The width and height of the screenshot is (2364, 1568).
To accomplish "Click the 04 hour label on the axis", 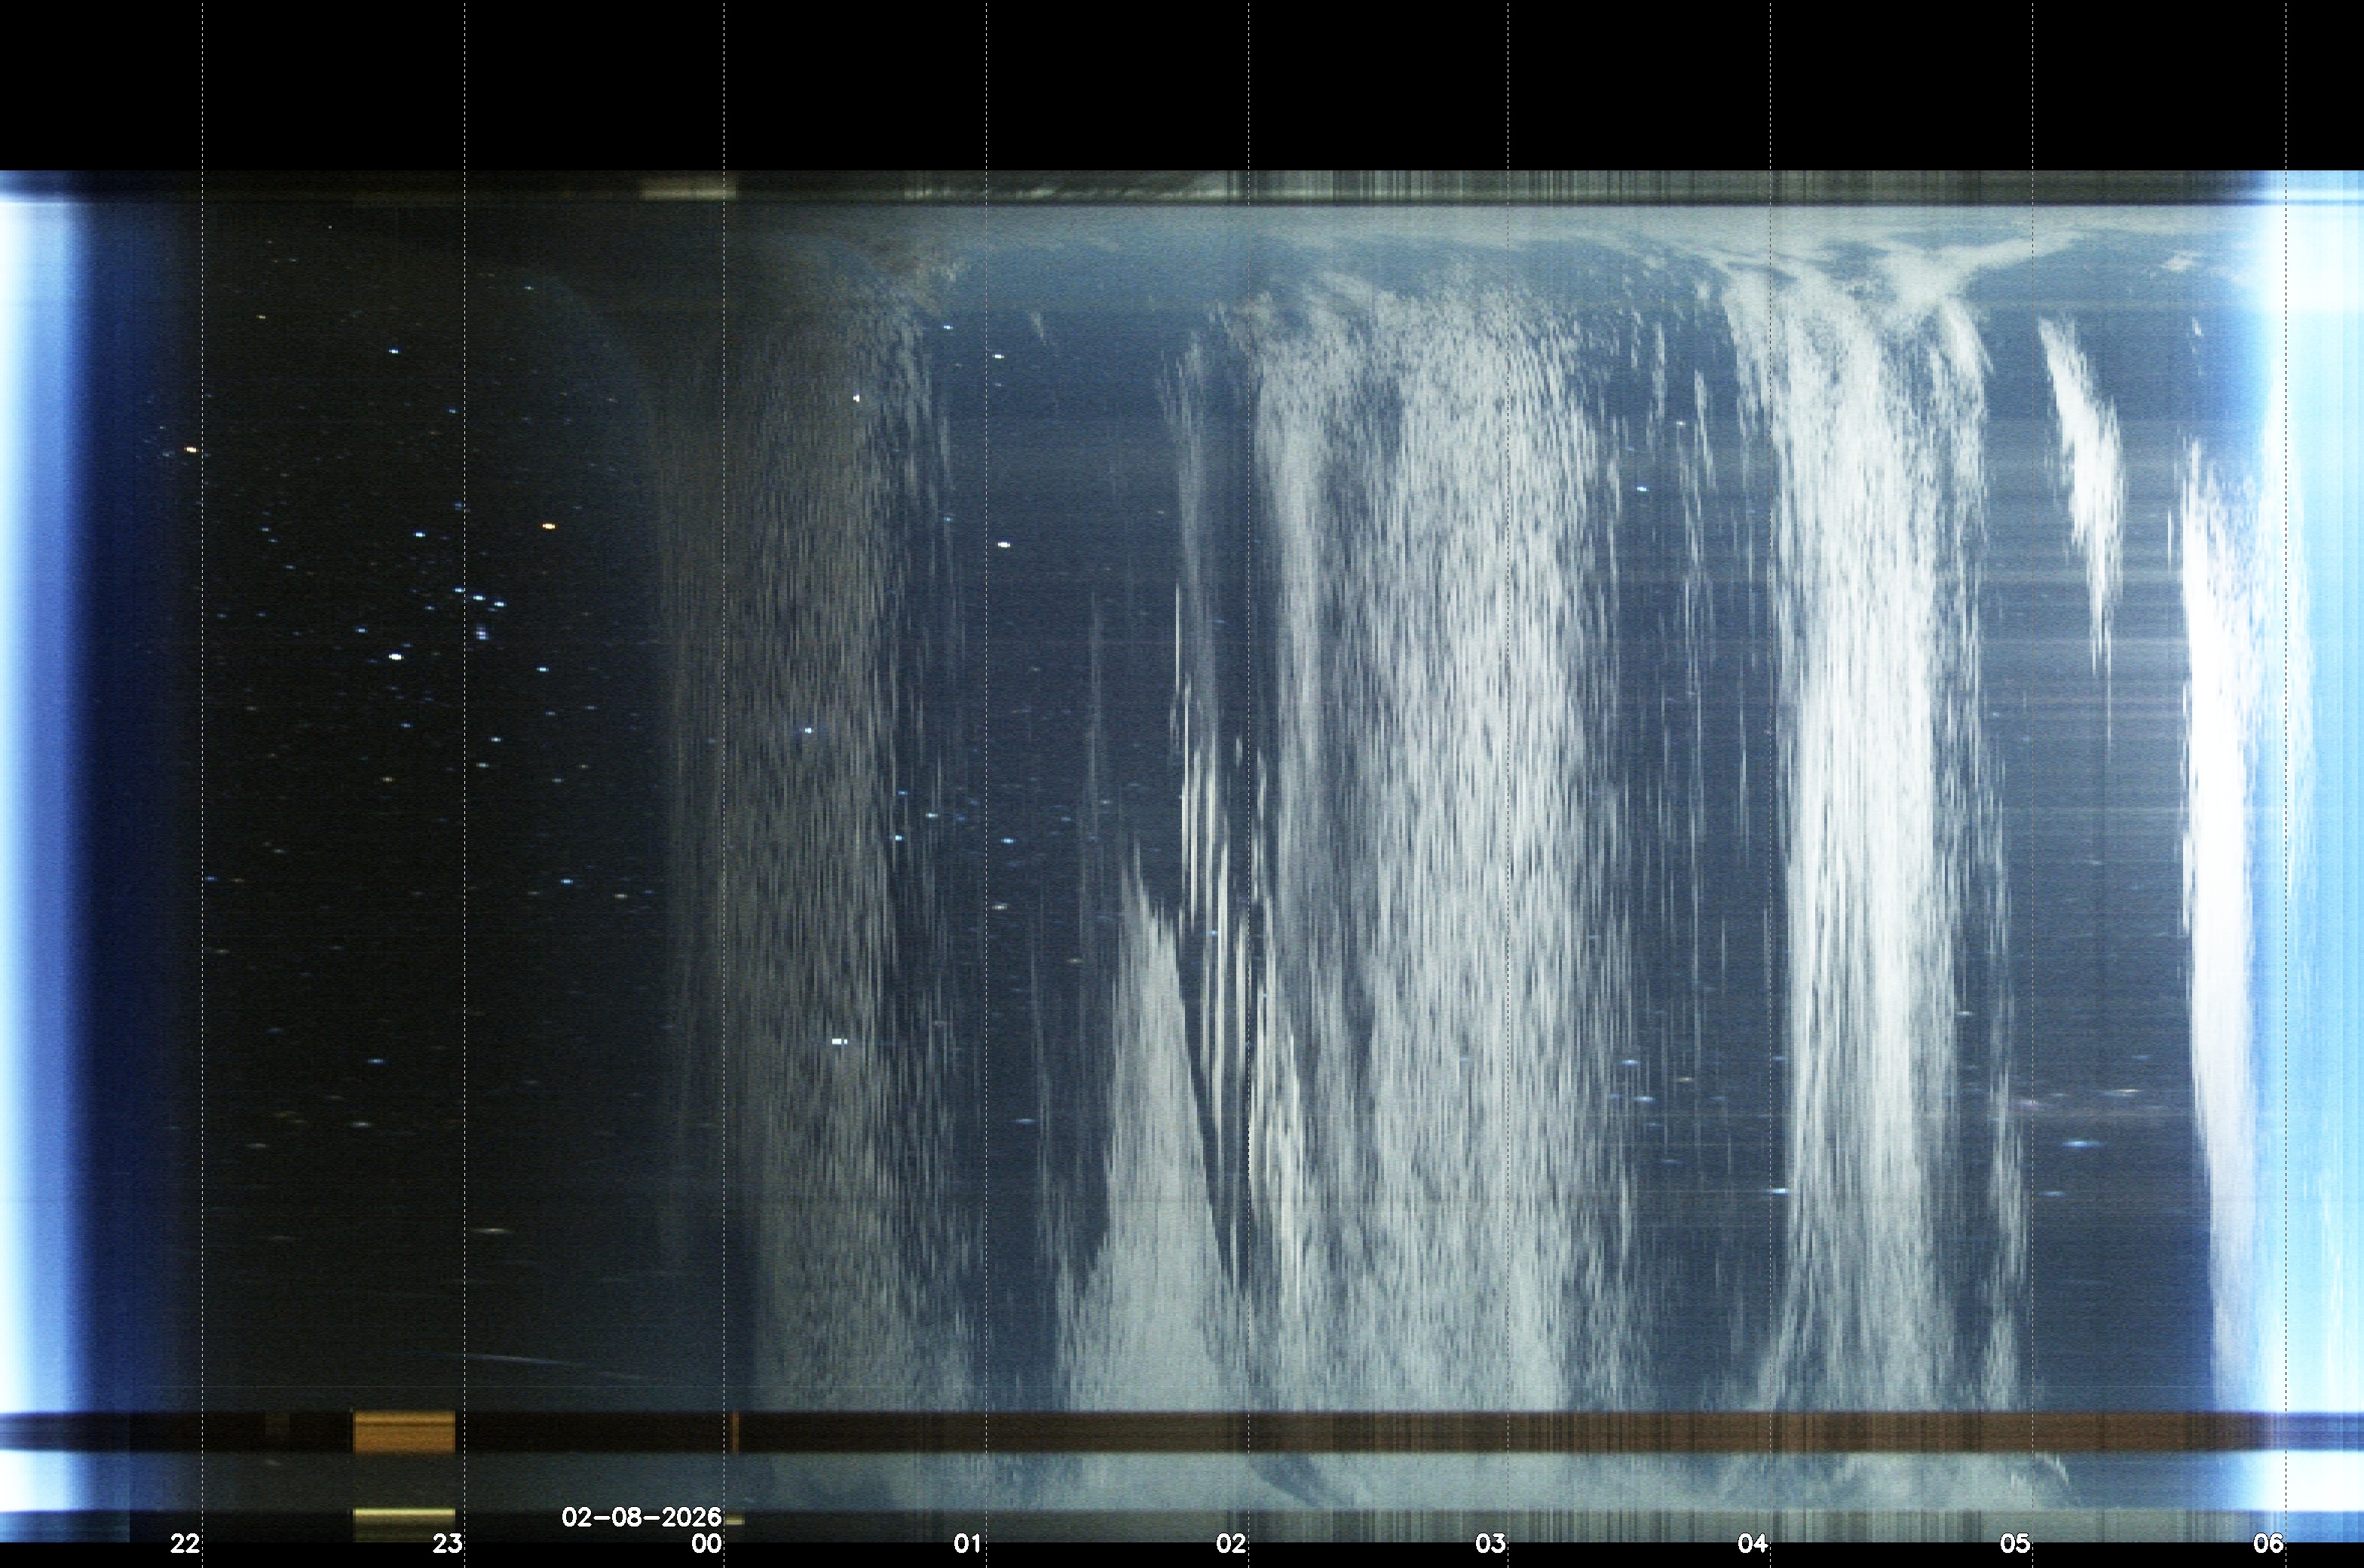I will click(x=1752, y=1543).
